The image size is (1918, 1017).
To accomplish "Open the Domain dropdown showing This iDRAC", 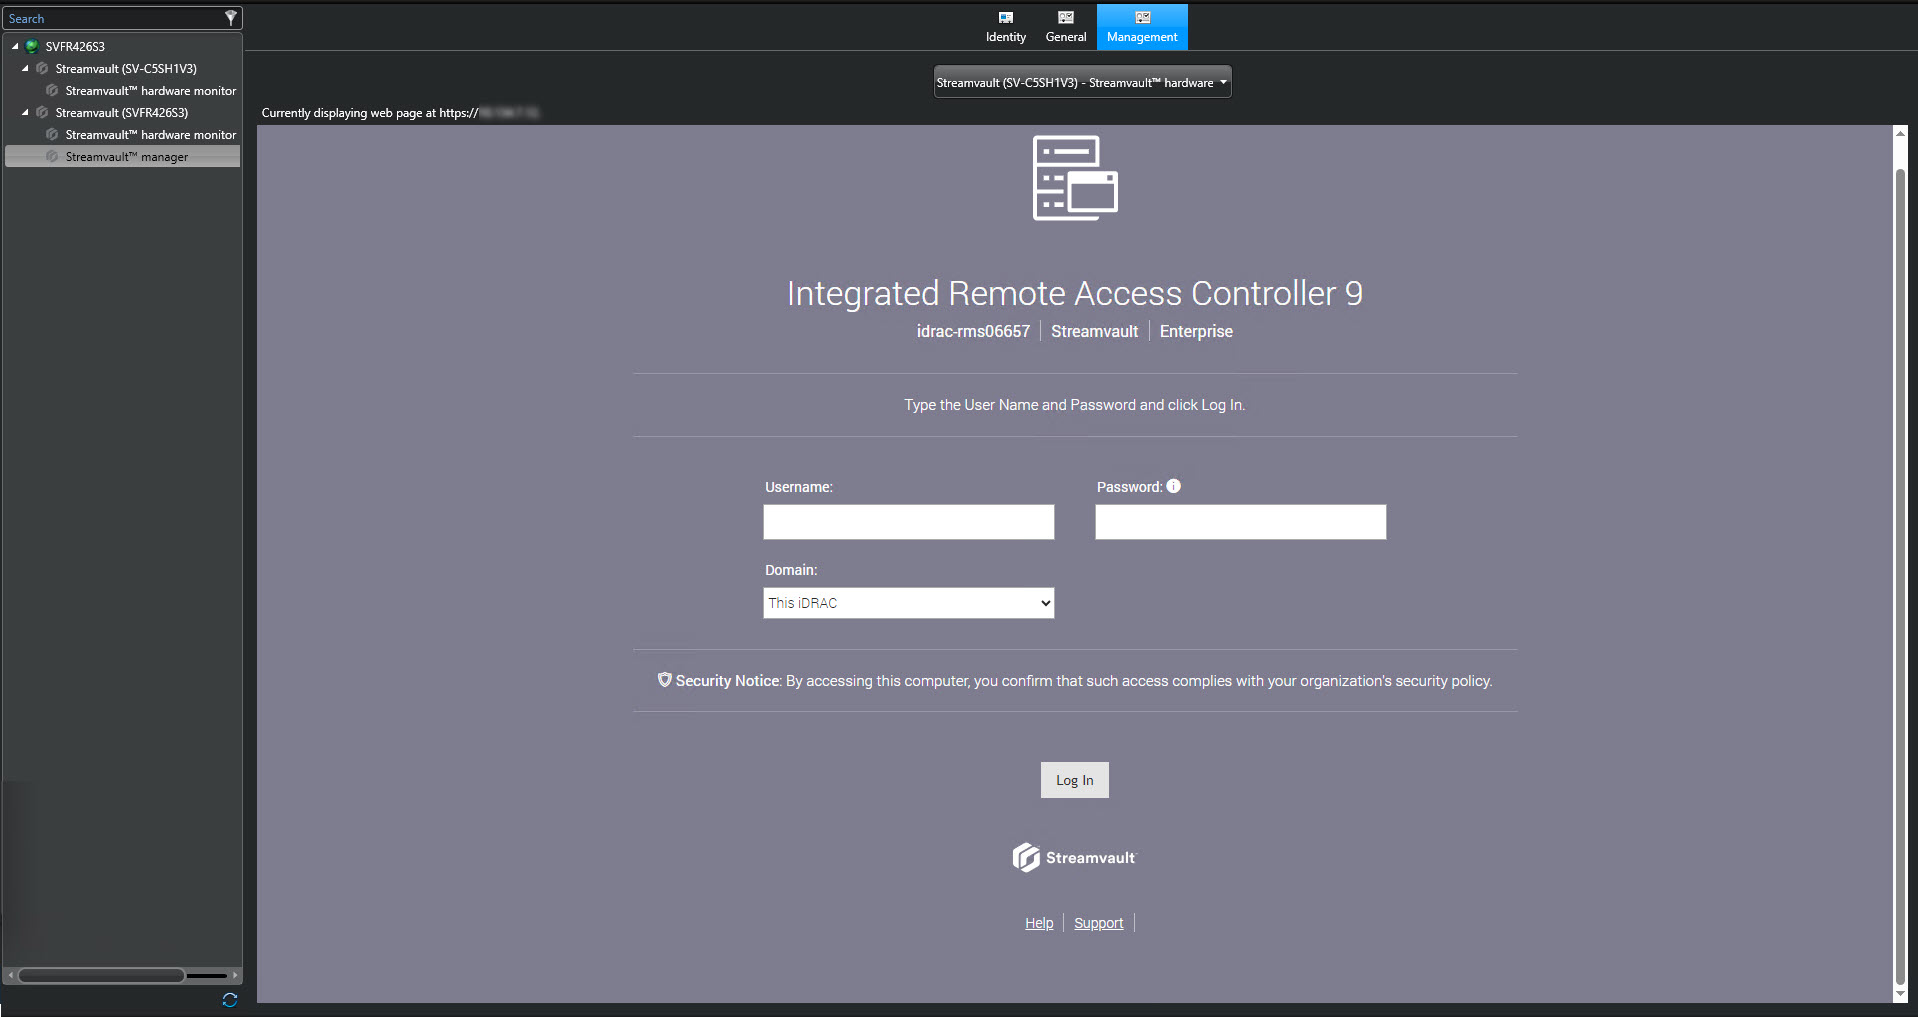I will point(907,602).
